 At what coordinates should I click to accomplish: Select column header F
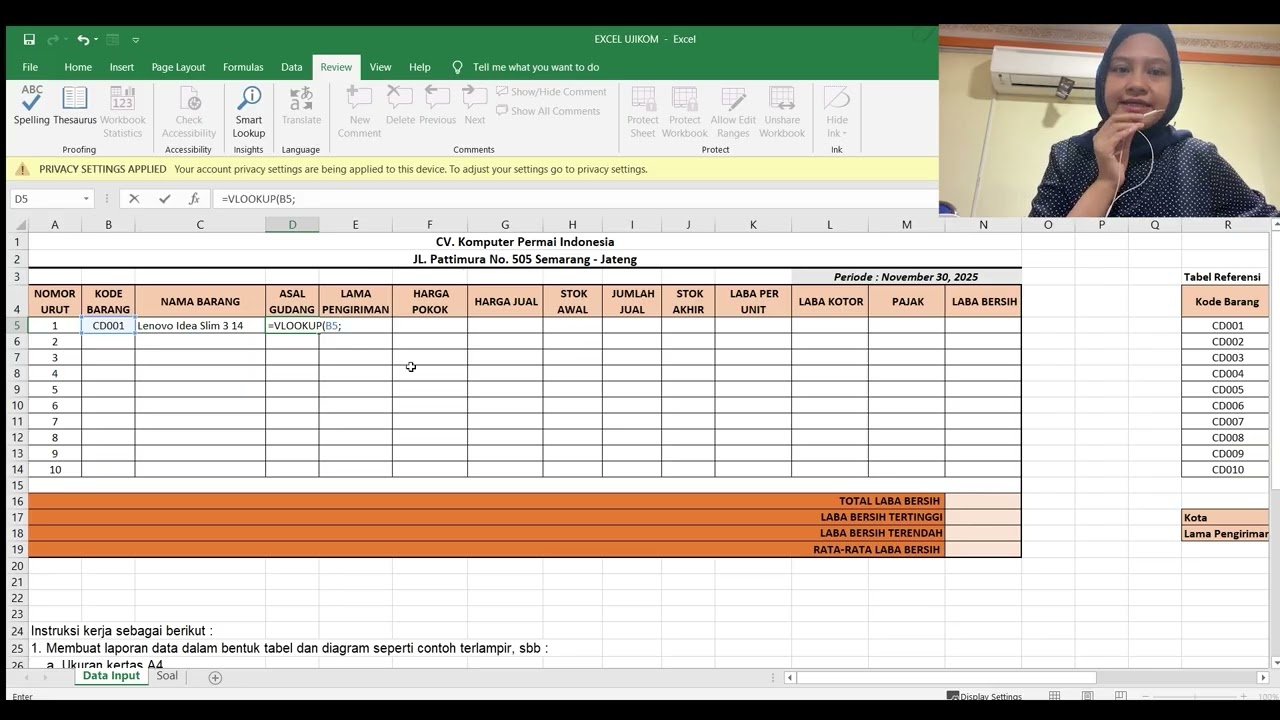430,225
